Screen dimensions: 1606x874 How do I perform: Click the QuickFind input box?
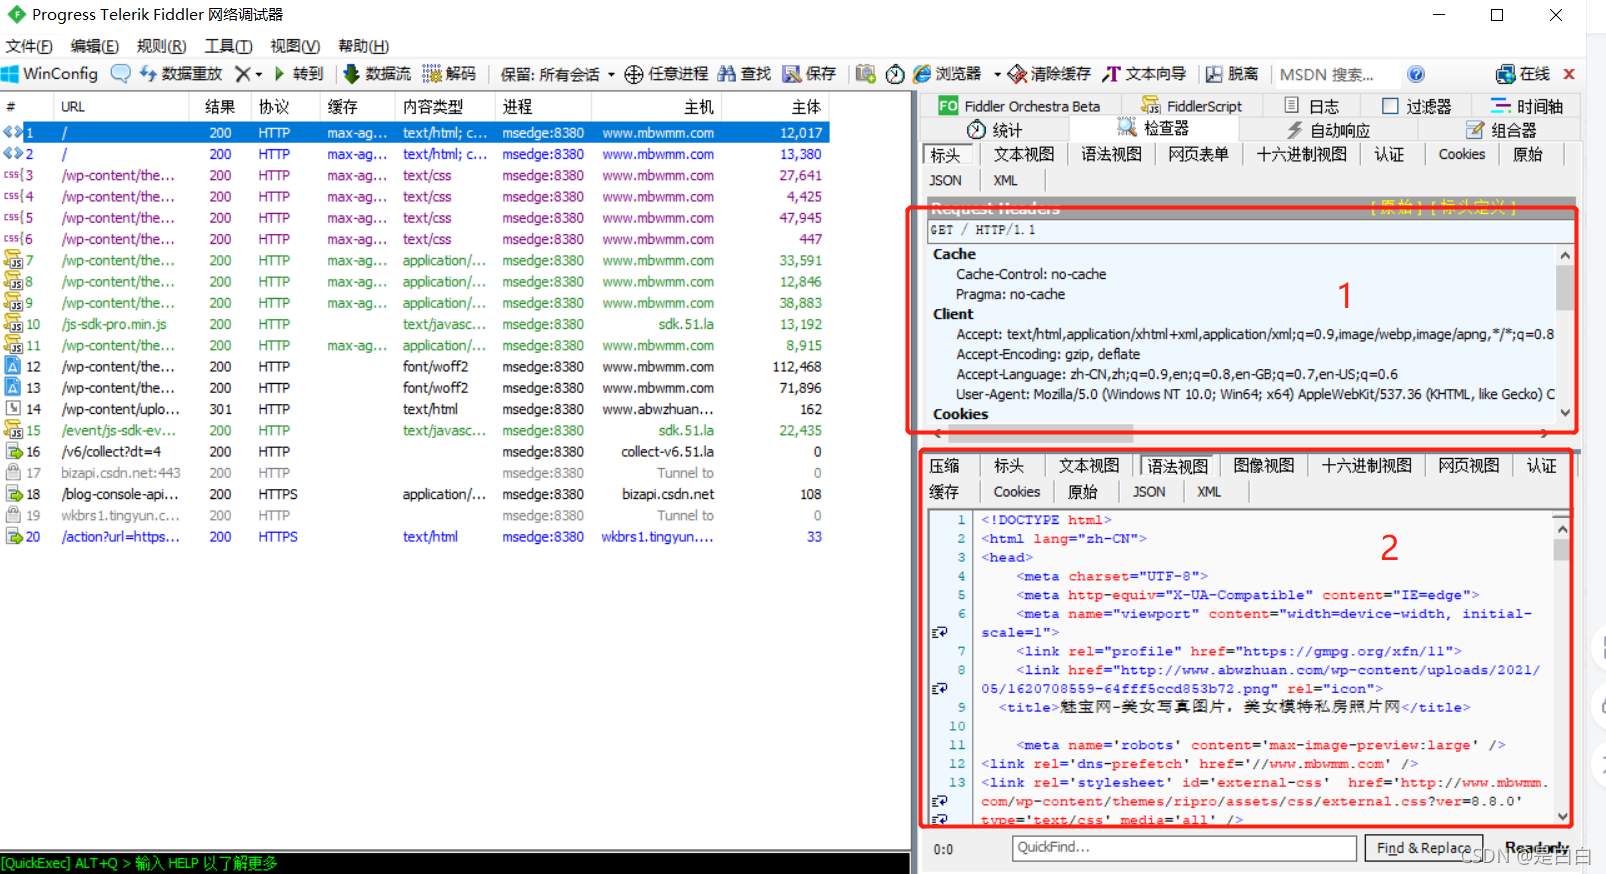point(1184,847)
